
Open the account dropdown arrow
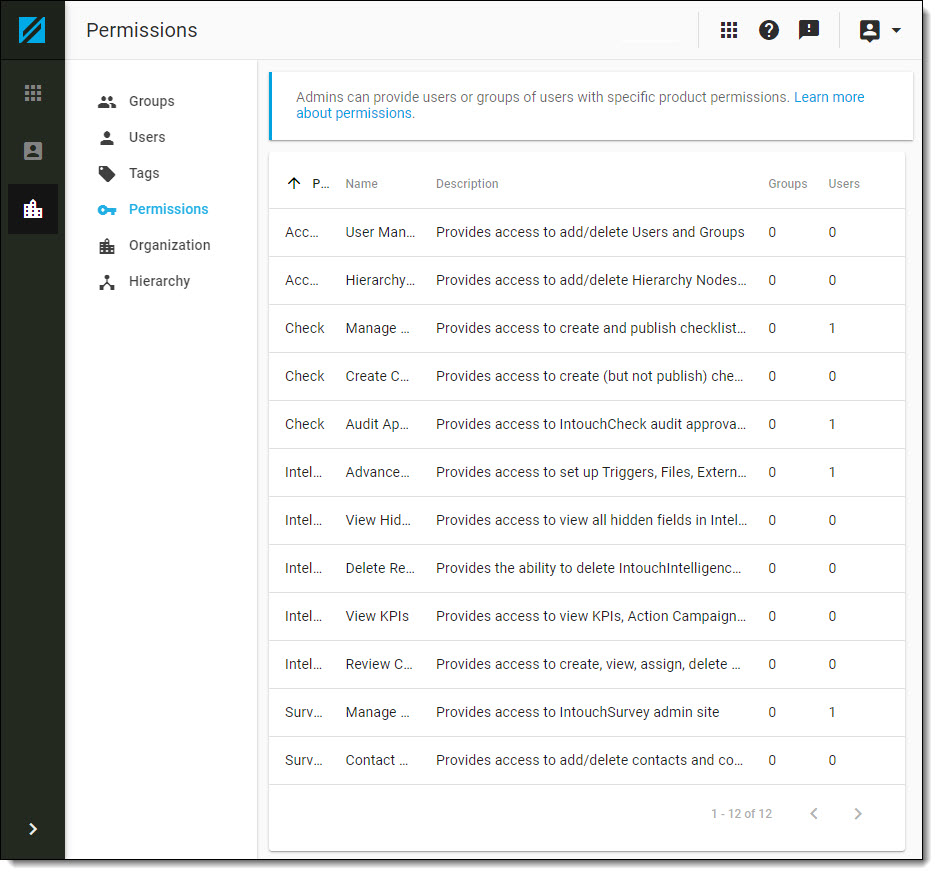pos(897,30)
